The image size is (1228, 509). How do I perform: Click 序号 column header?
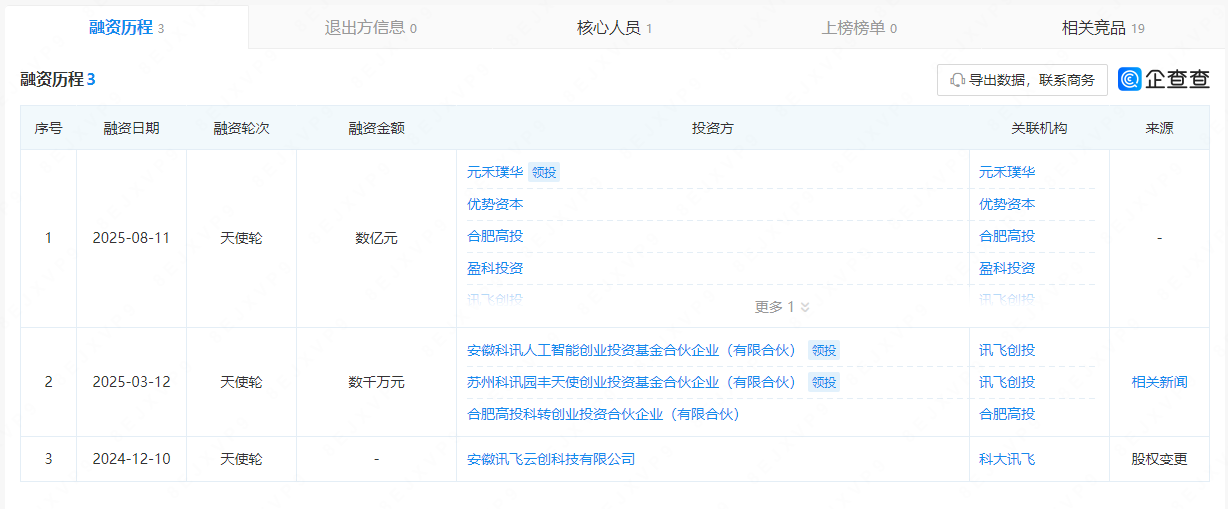pyautogui.click(x=48, y=128)
